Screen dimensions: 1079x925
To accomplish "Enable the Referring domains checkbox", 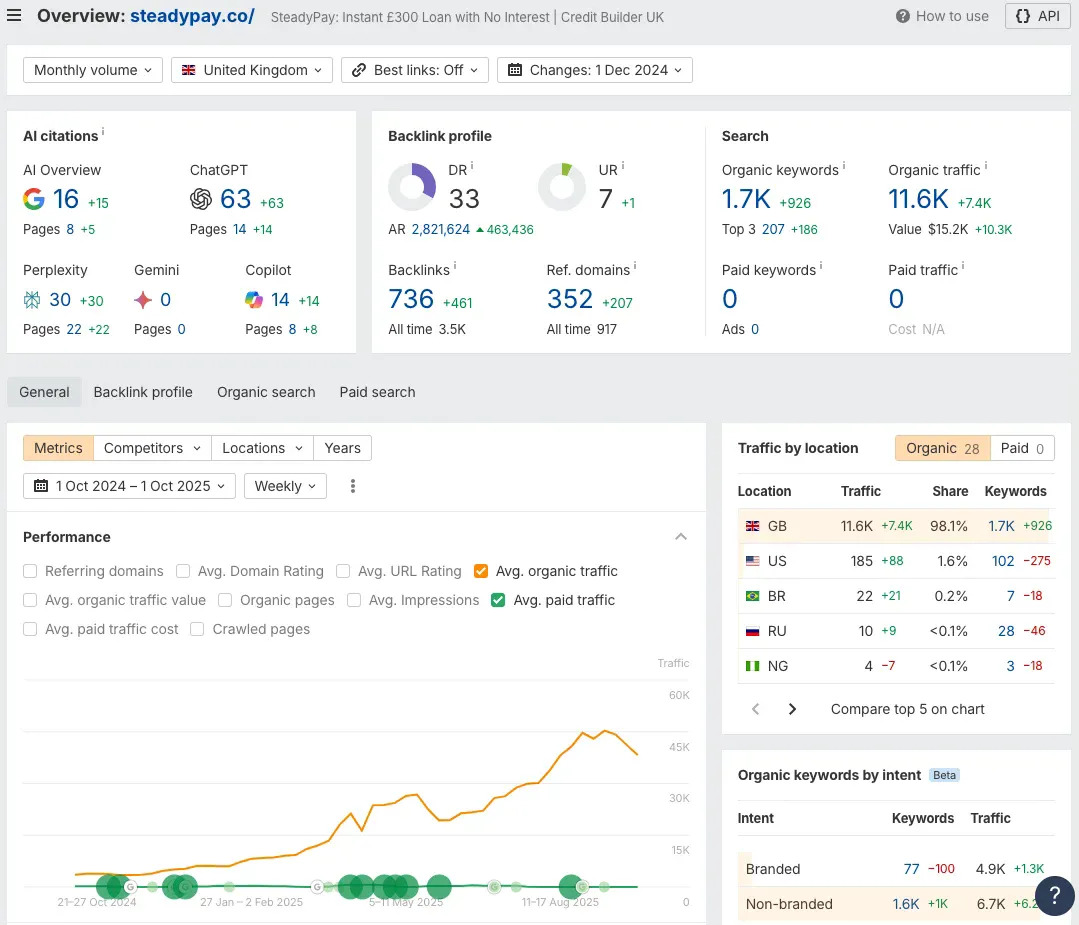I will coord(30,571).
